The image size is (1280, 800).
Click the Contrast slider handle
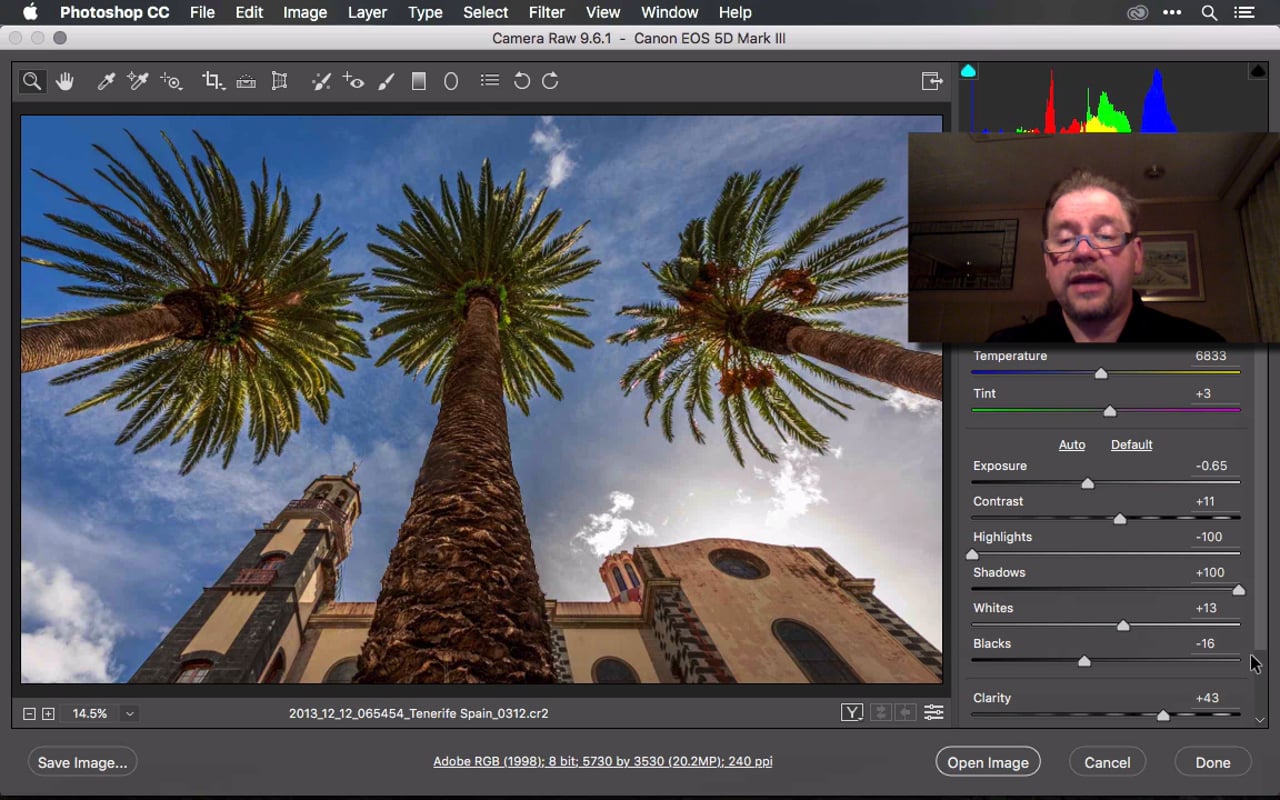pyautogui.click(x=1120, y=519)
